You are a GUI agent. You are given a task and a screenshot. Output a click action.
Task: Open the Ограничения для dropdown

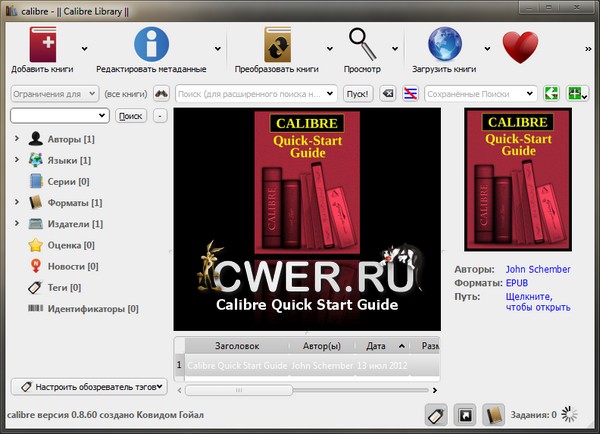point(54,94)
